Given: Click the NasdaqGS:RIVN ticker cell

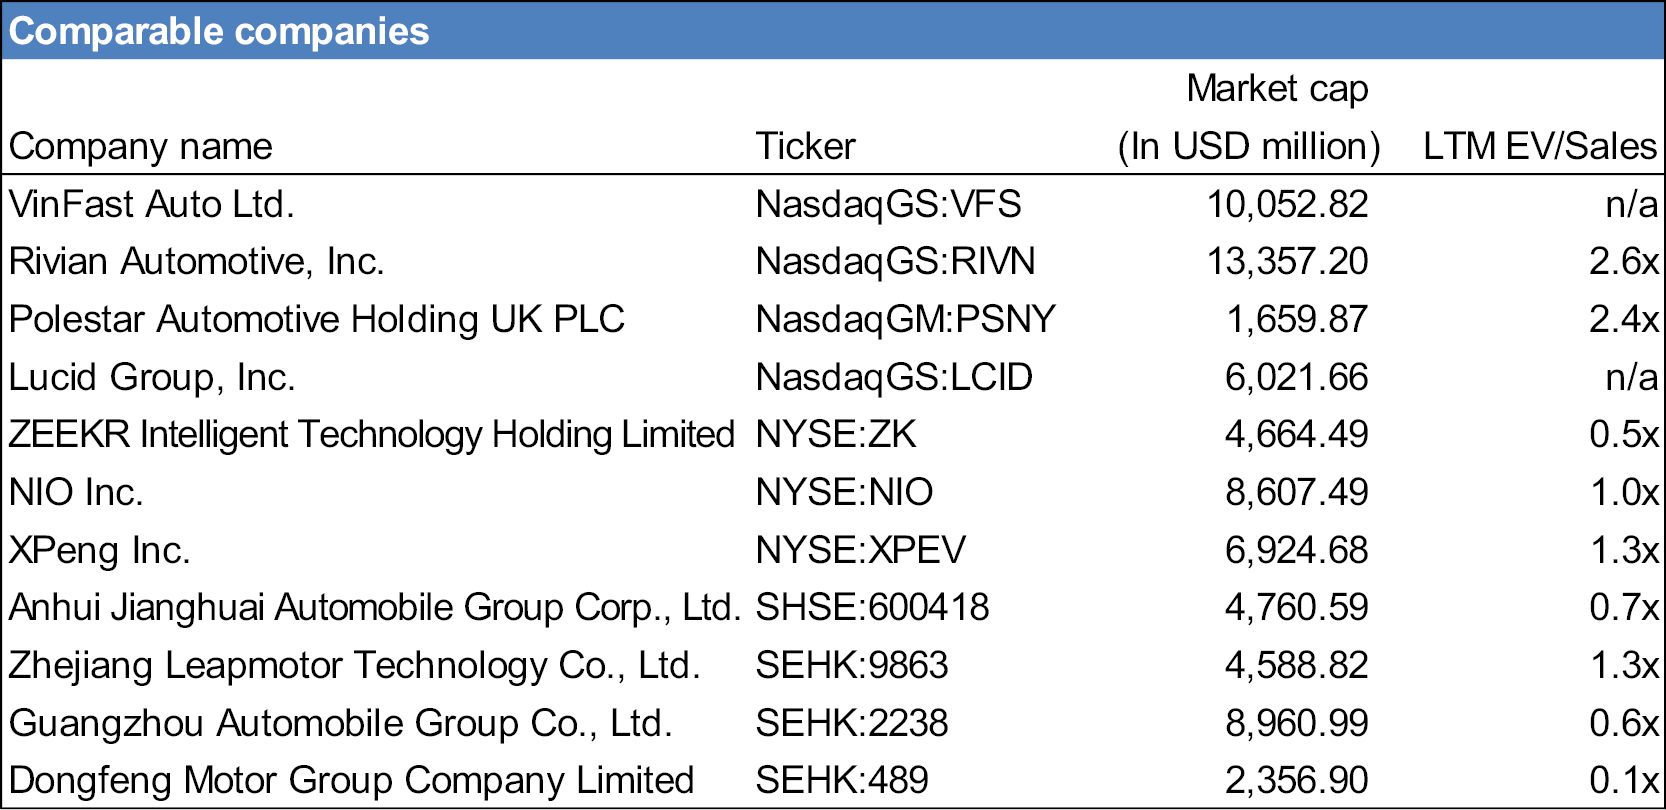Looking at the screenshot, I should pos(895,262).
